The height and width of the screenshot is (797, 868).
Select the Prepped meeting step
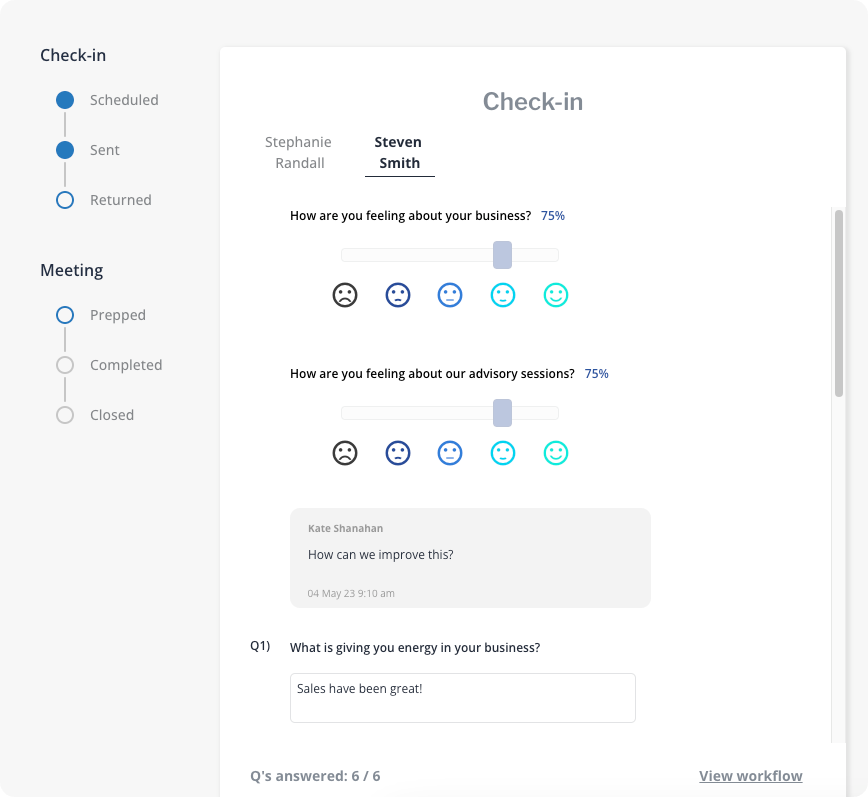coord(65,315)
